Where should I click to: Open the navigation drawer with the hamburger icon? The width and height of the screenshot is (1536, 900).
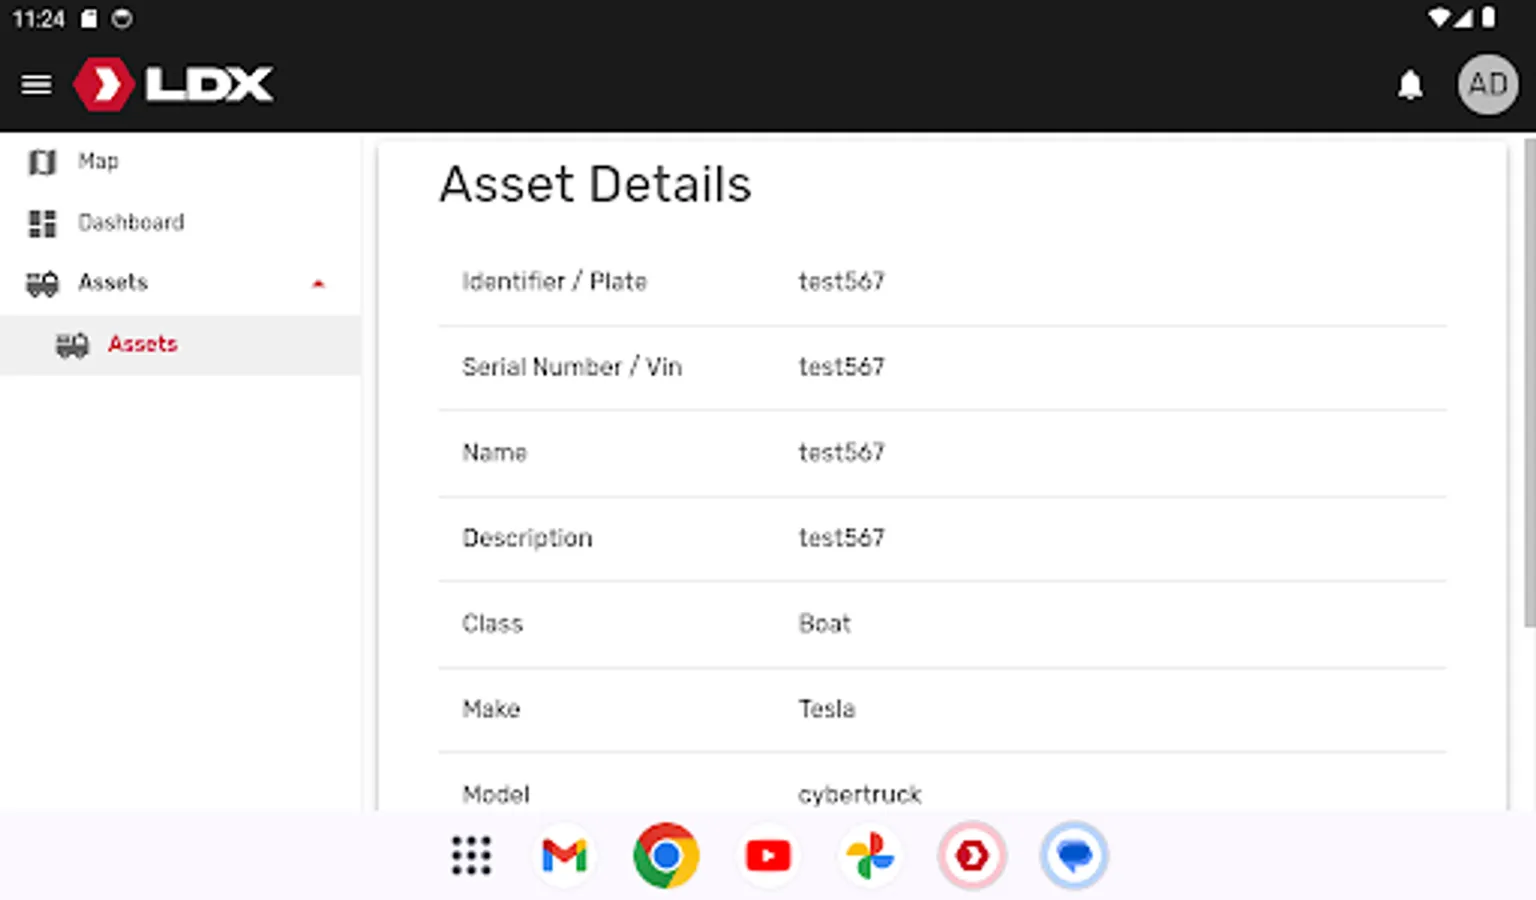coord(36,84)
